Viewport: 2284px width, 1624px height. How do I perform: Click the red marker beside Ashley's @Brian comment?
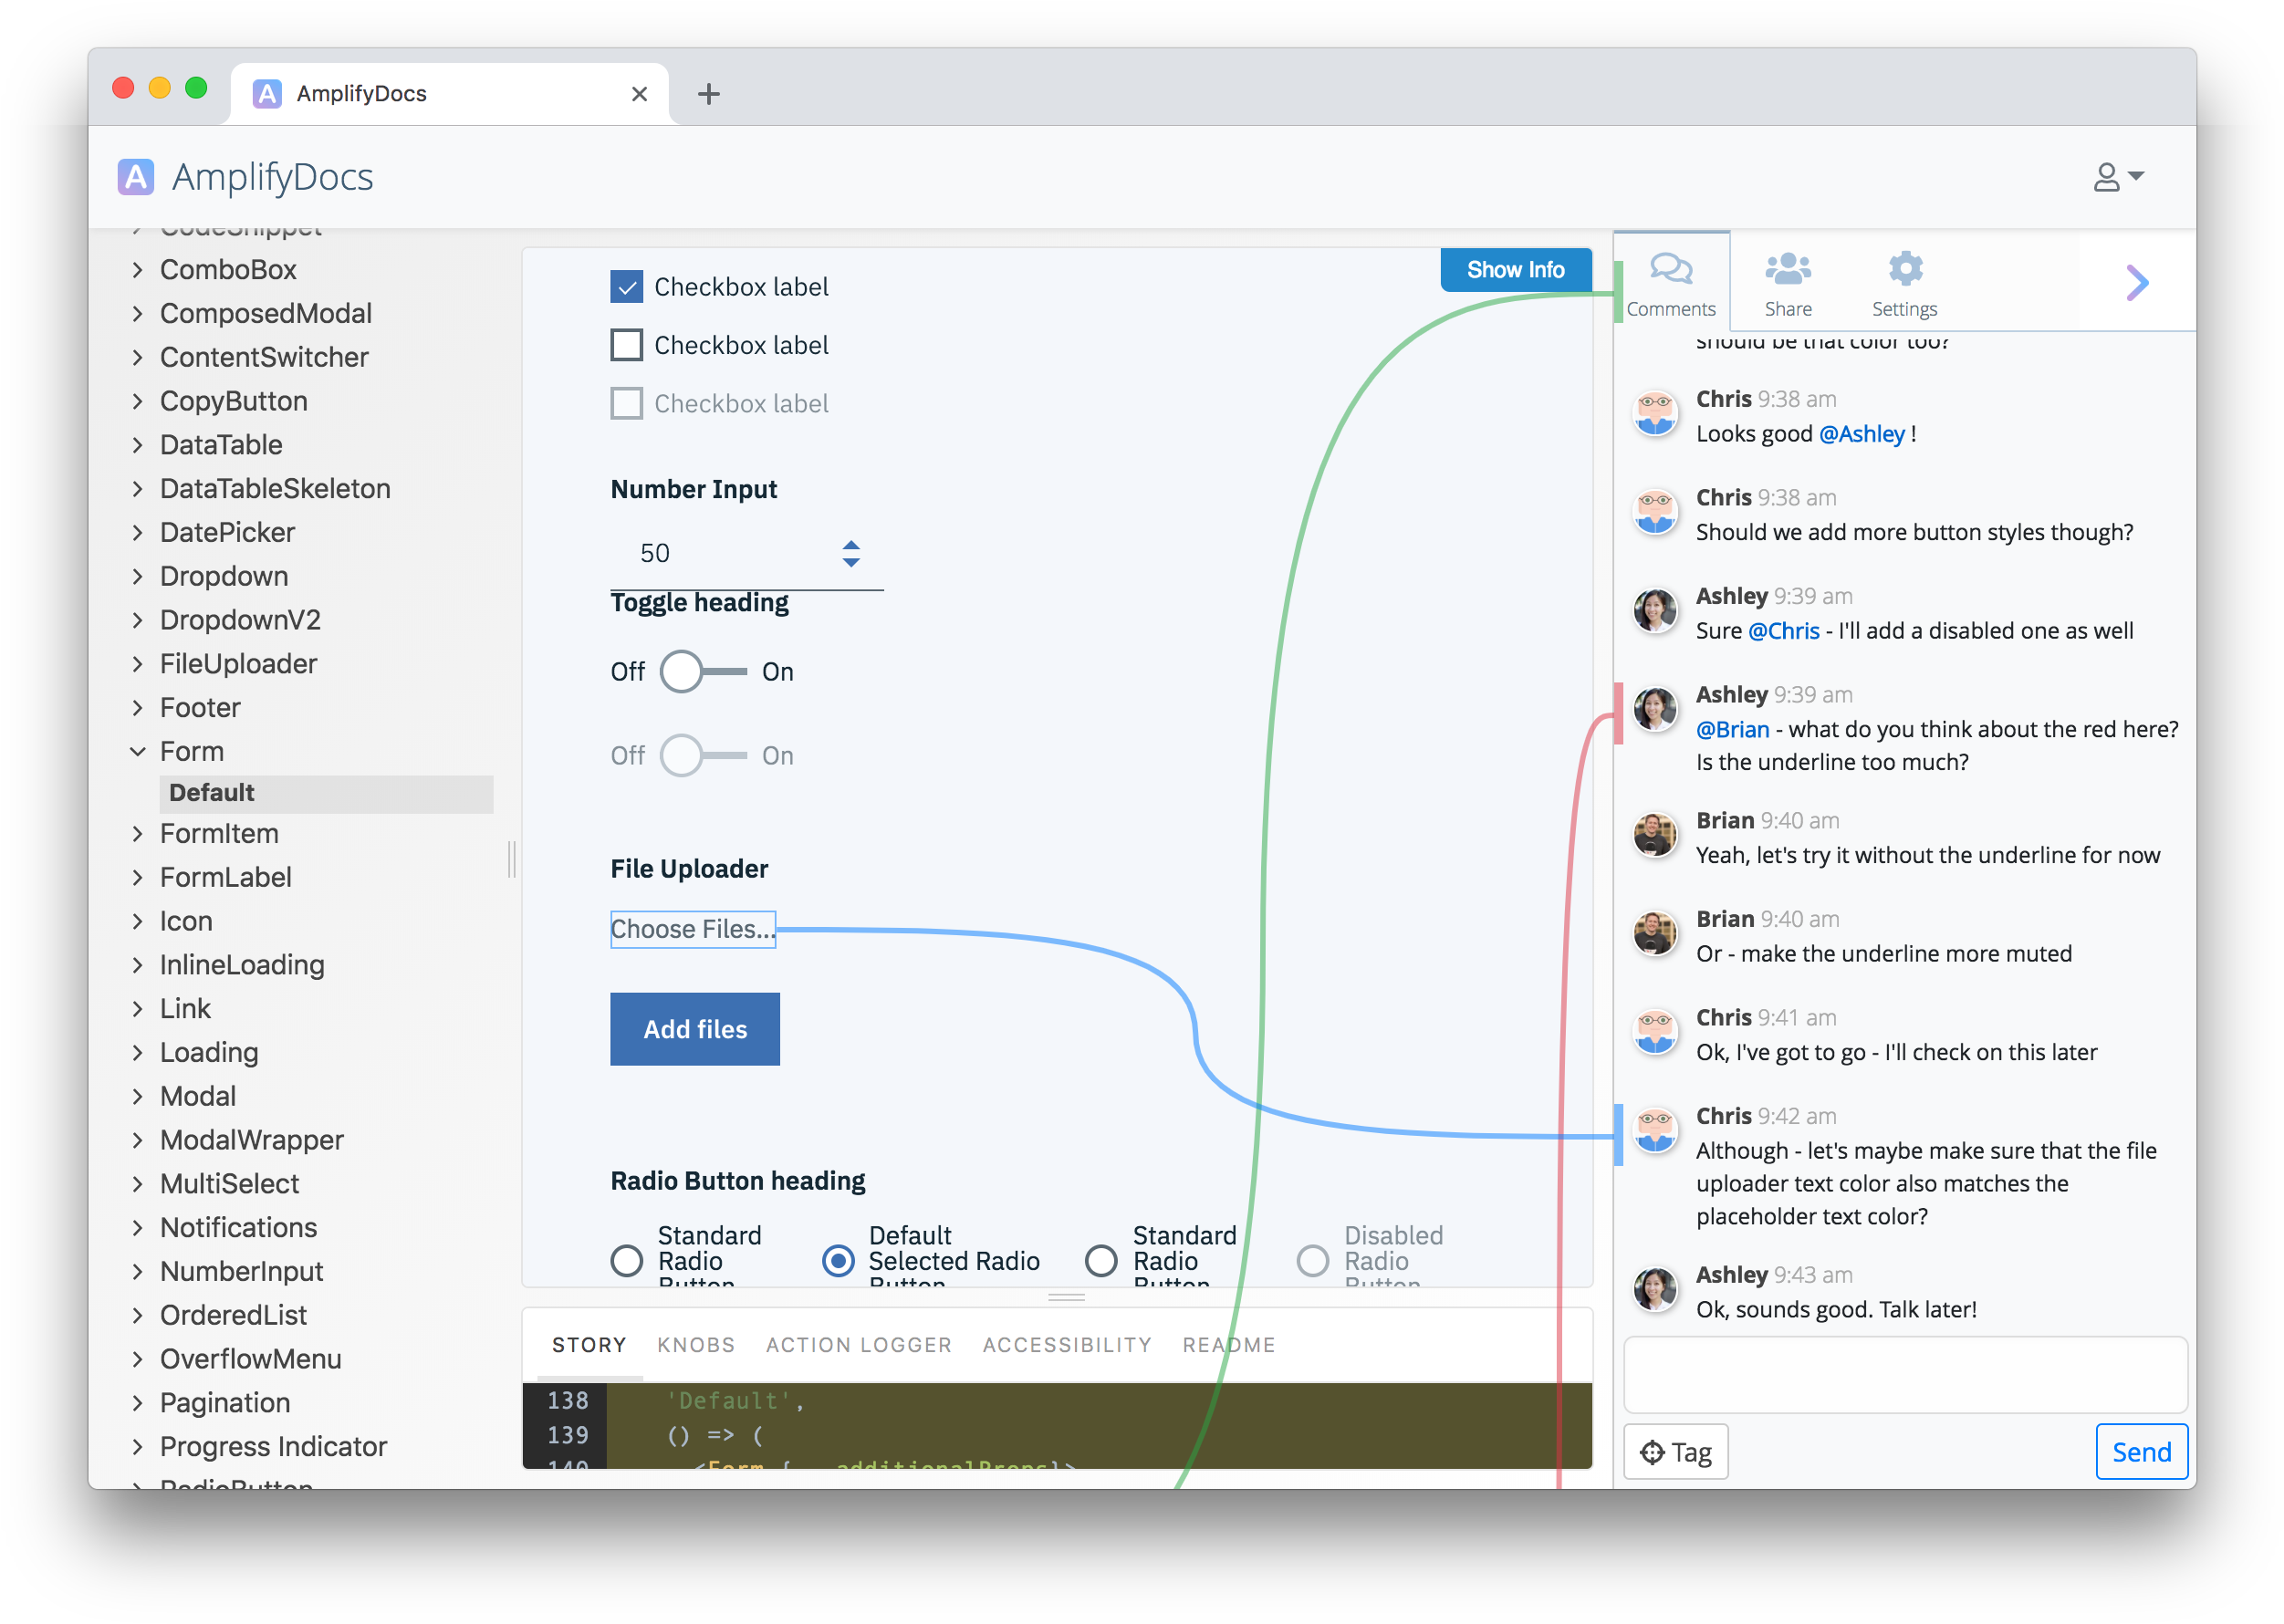(1618, 714)
